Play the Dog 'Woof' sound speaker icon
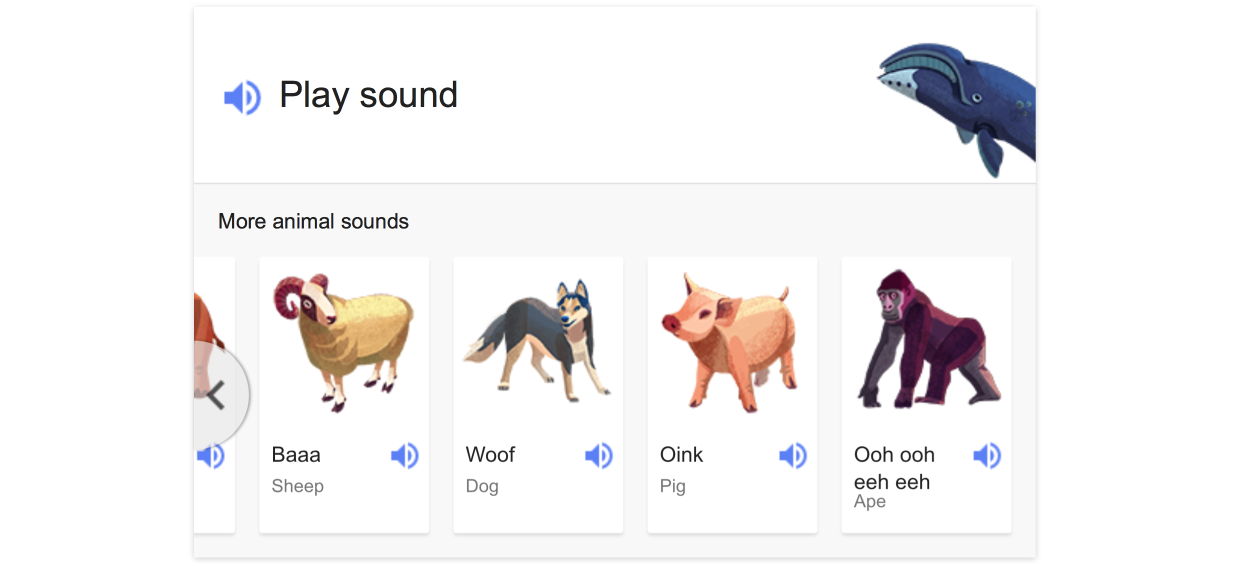Screen dimensions: 1248x564 coord(598,456)
